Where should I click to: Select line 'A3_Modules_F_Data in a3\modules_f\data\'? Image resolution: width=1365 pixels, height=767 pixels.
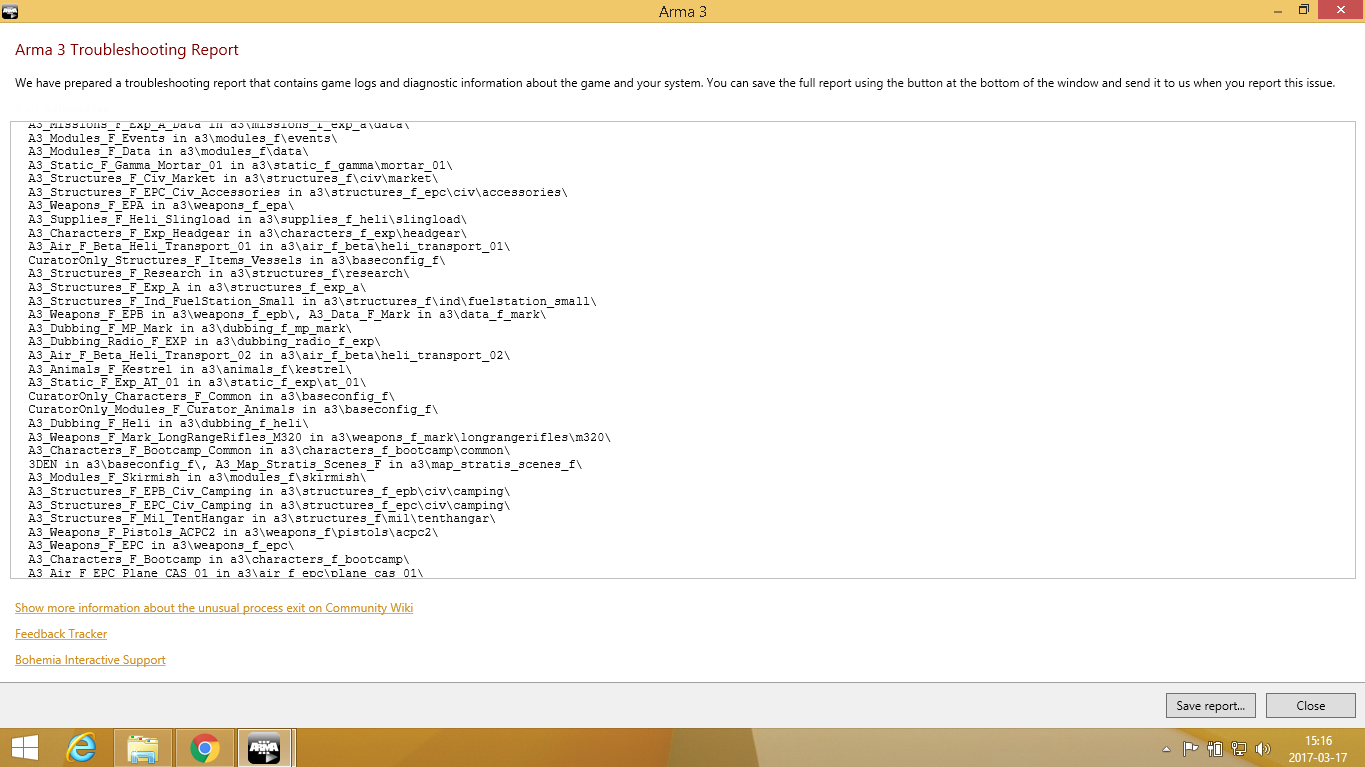click(170, 151)
